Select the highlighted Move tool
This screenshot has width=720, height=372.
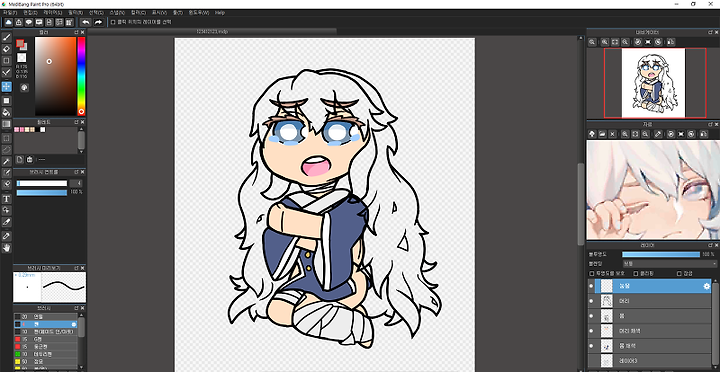(6, 86)
